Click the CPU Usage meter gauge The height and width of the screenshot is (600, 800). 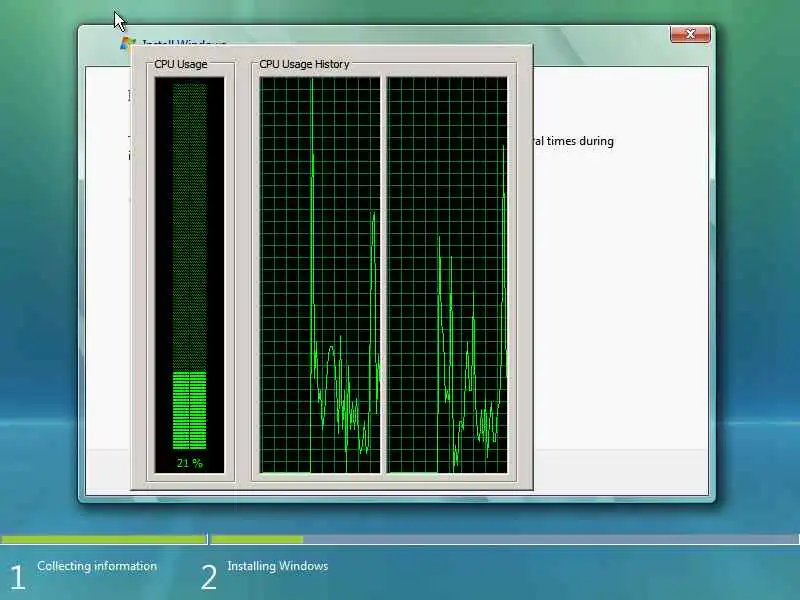189,275
